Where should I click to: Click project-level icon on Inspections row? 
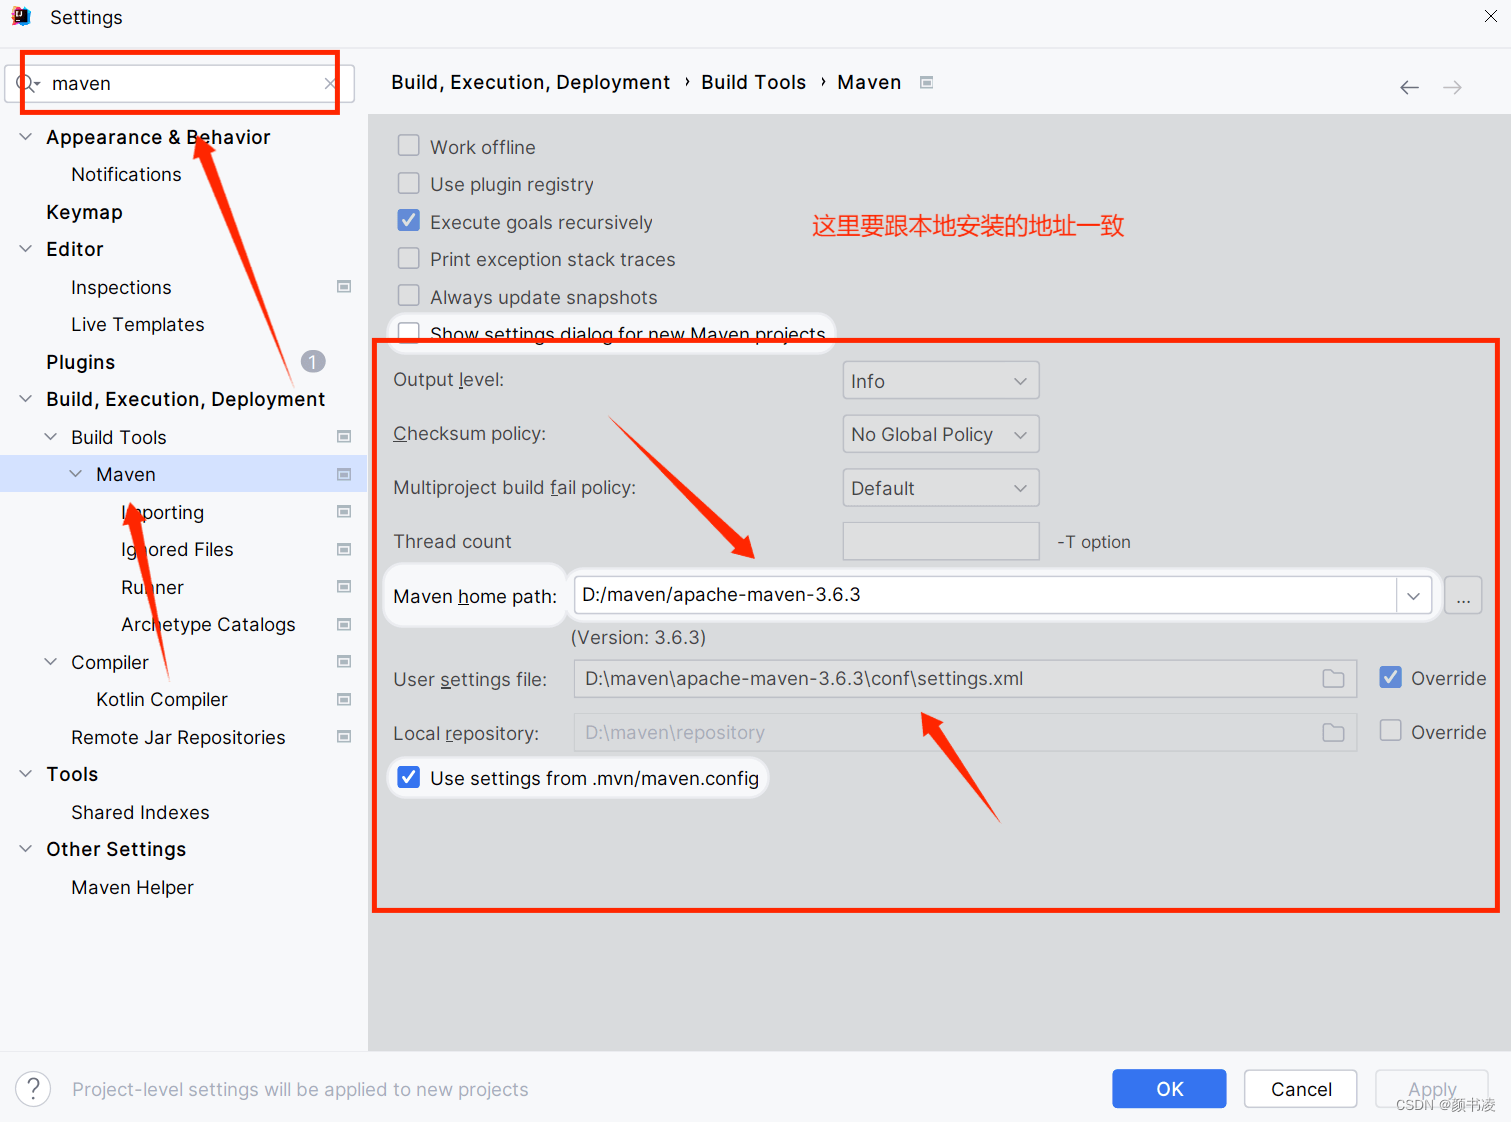[344, 287]
